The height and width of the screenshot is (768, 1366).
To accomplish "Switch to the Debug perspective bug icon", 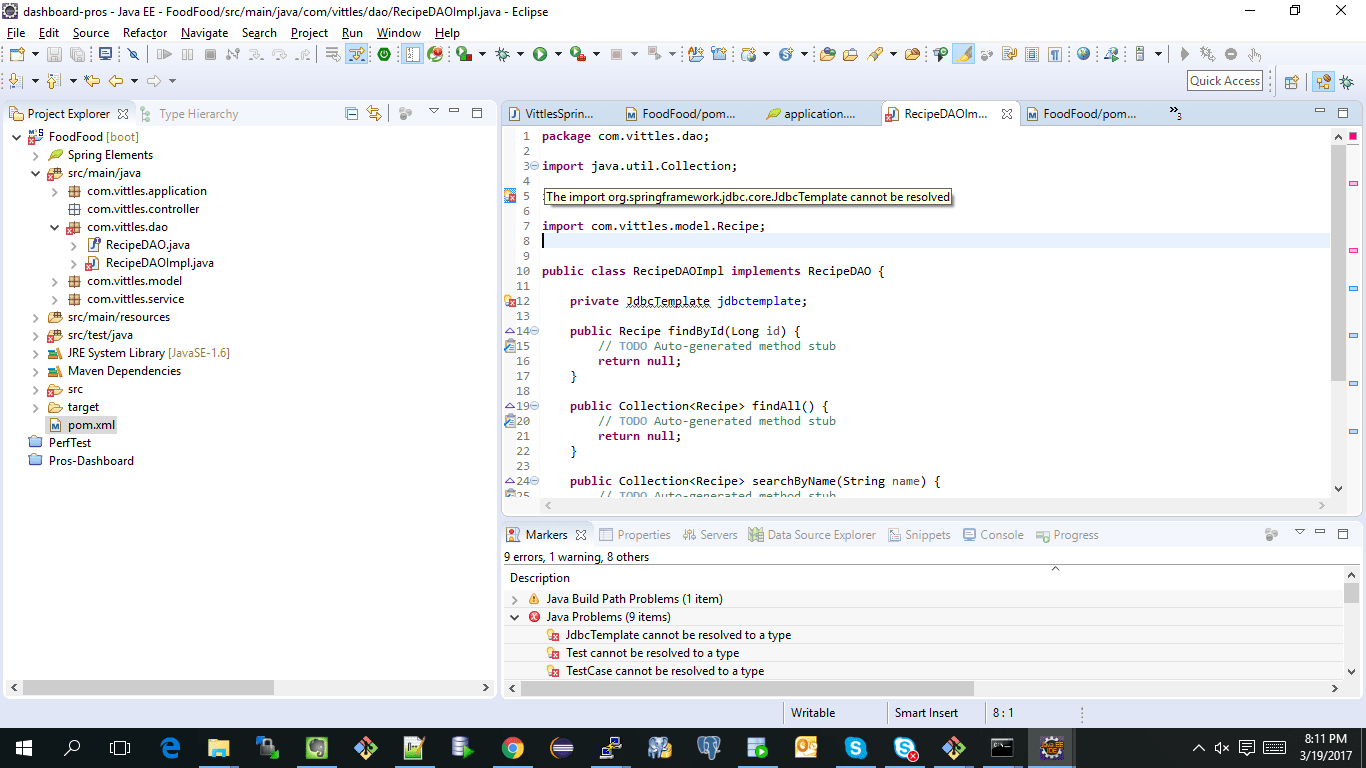I will click(x=1347, y=82).
